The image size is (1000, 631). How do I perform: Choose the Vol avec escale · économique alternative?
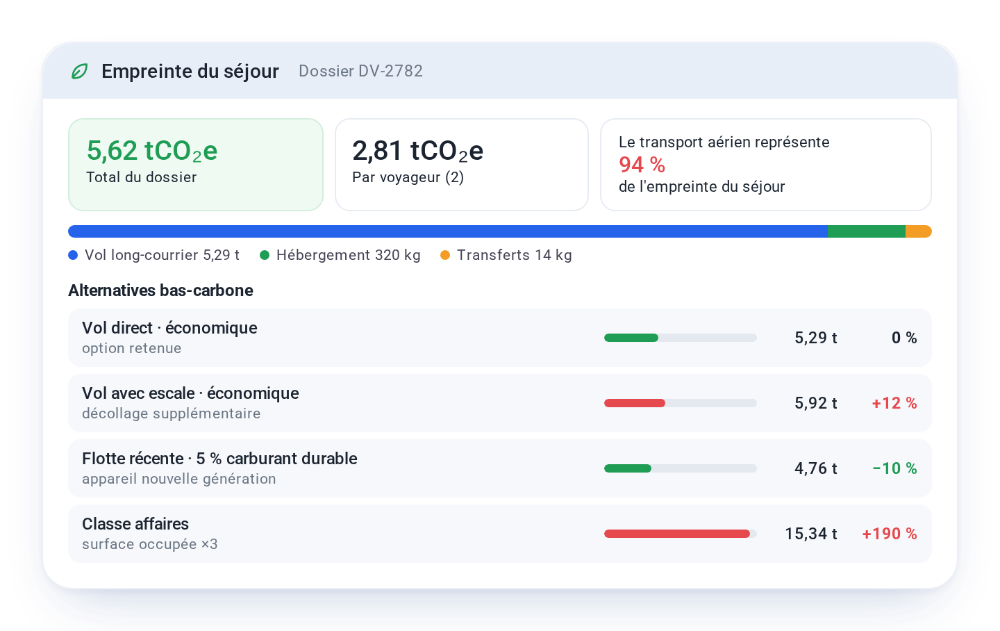500,403
